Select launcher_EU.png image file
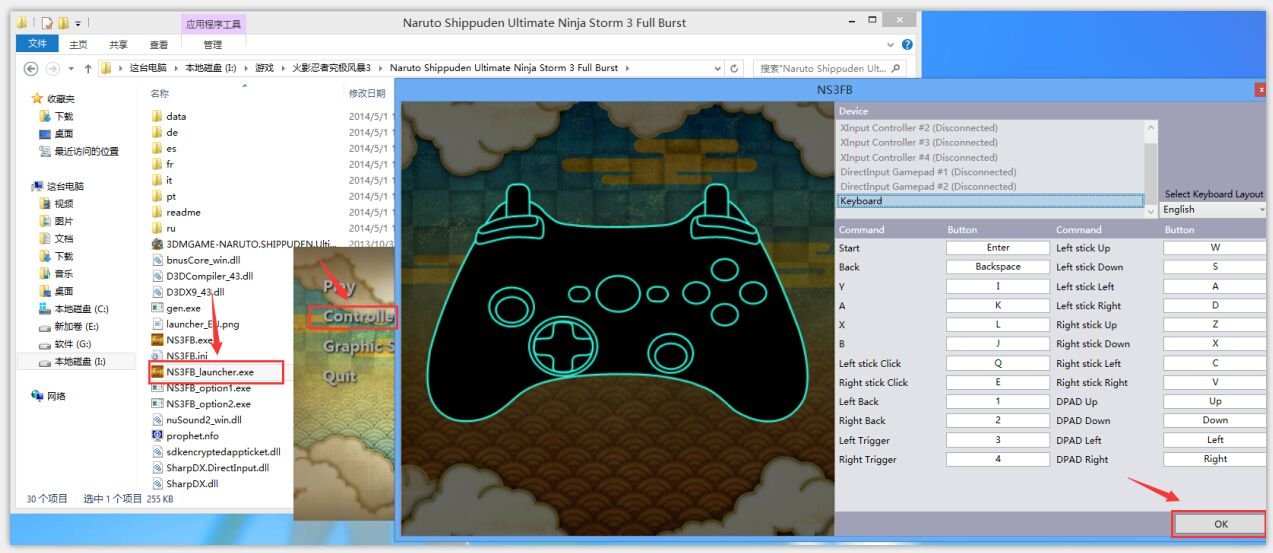 point(202,324)
